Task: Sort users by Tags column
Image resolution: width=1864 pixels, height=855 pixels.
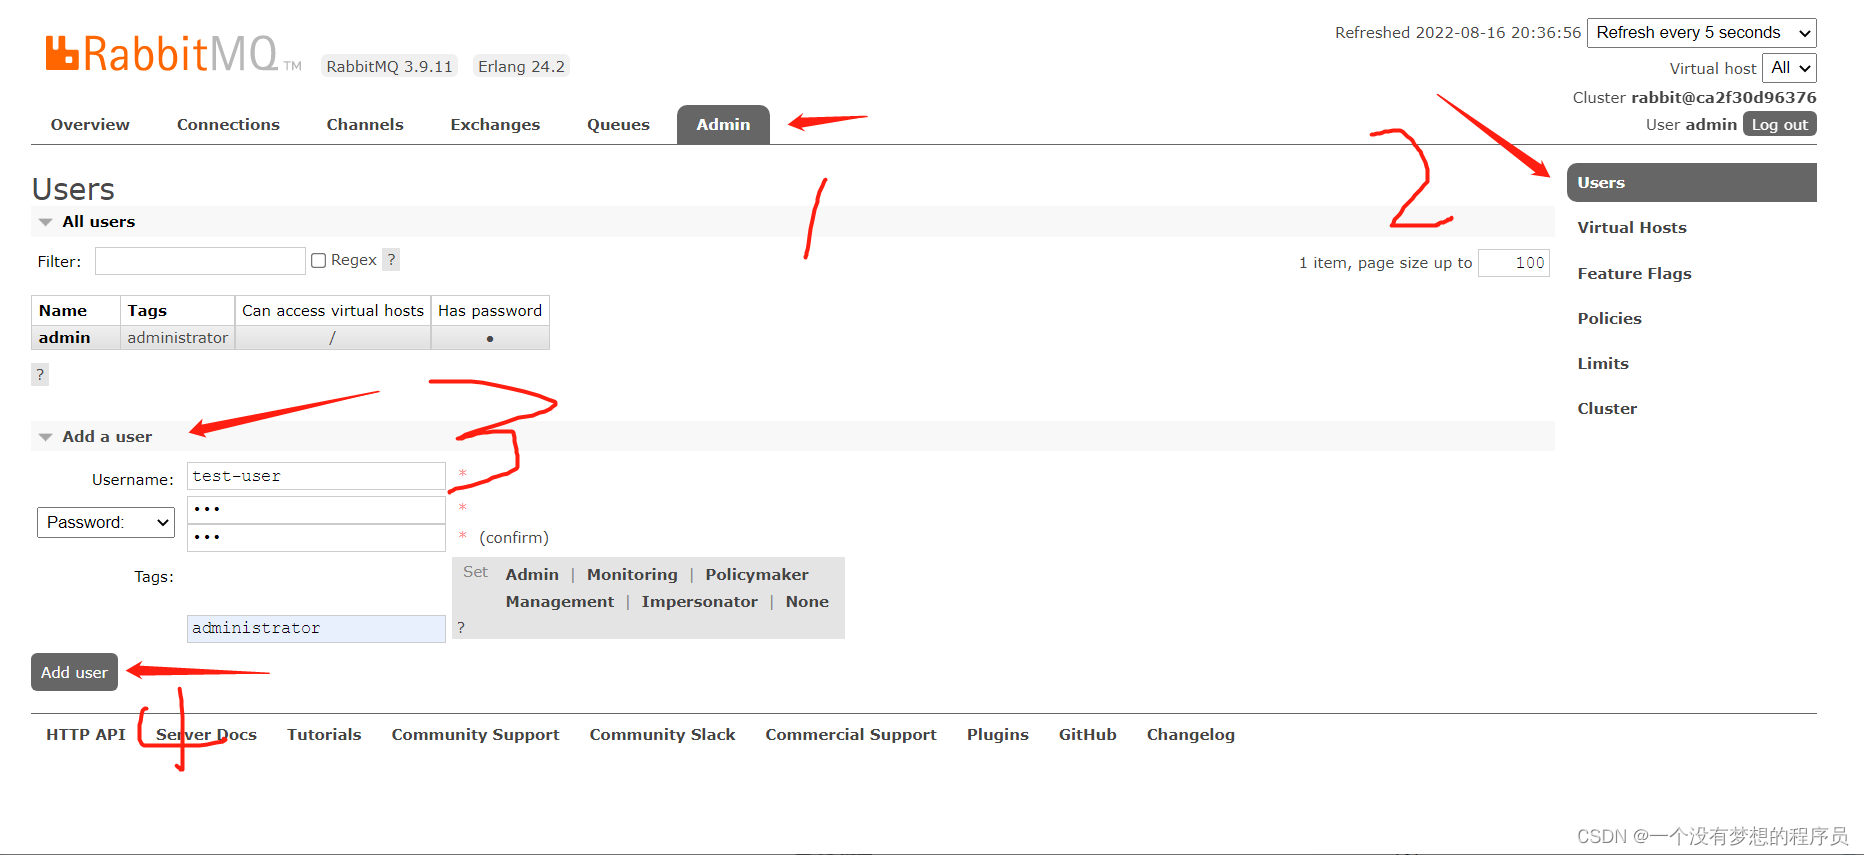Action: (147, 311)
